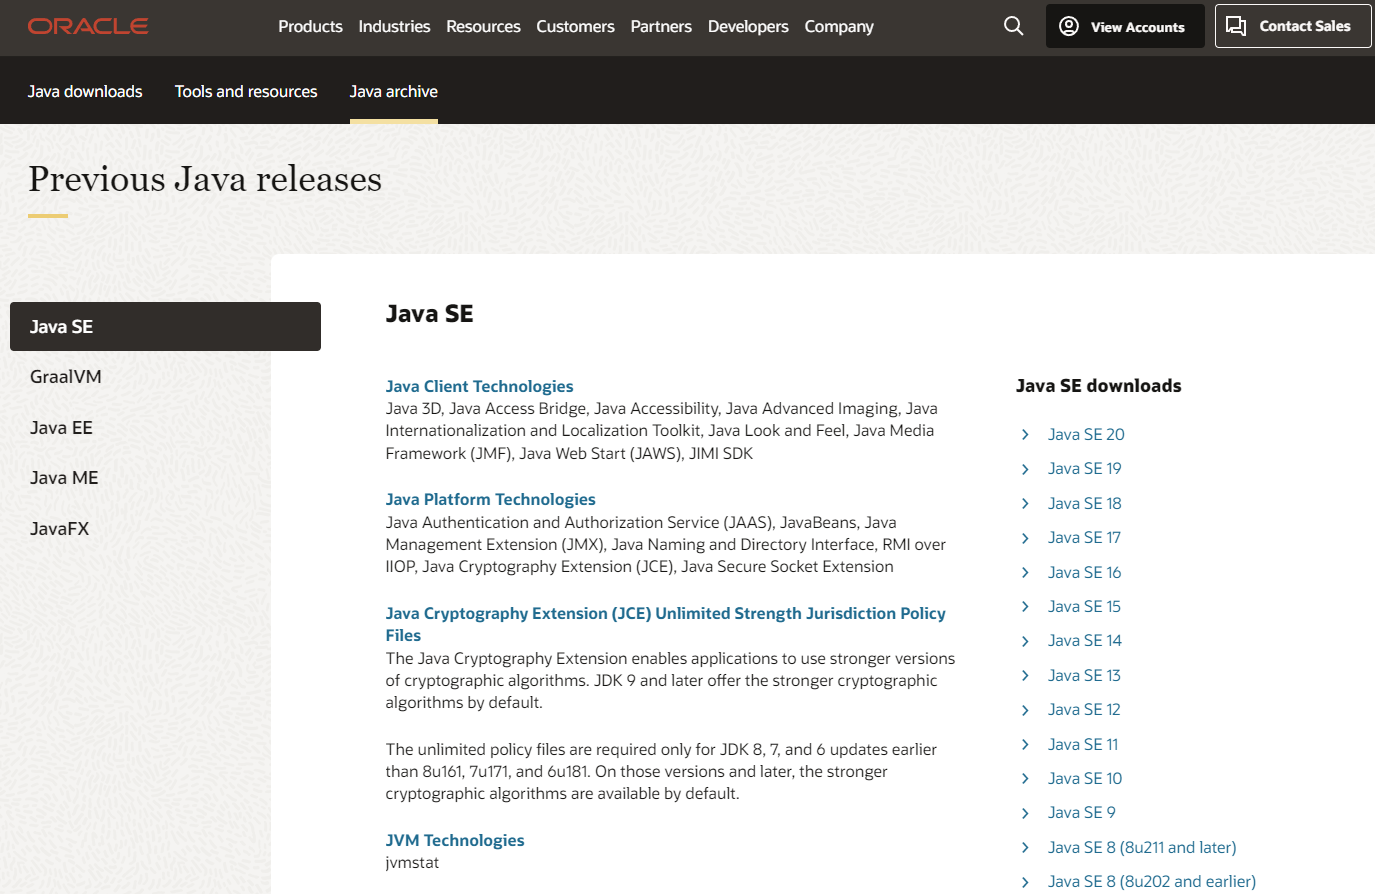This screenshot has width=1375, height=894.
Task: Open the Java SE 19 download link
Action: click(1085, 469)
